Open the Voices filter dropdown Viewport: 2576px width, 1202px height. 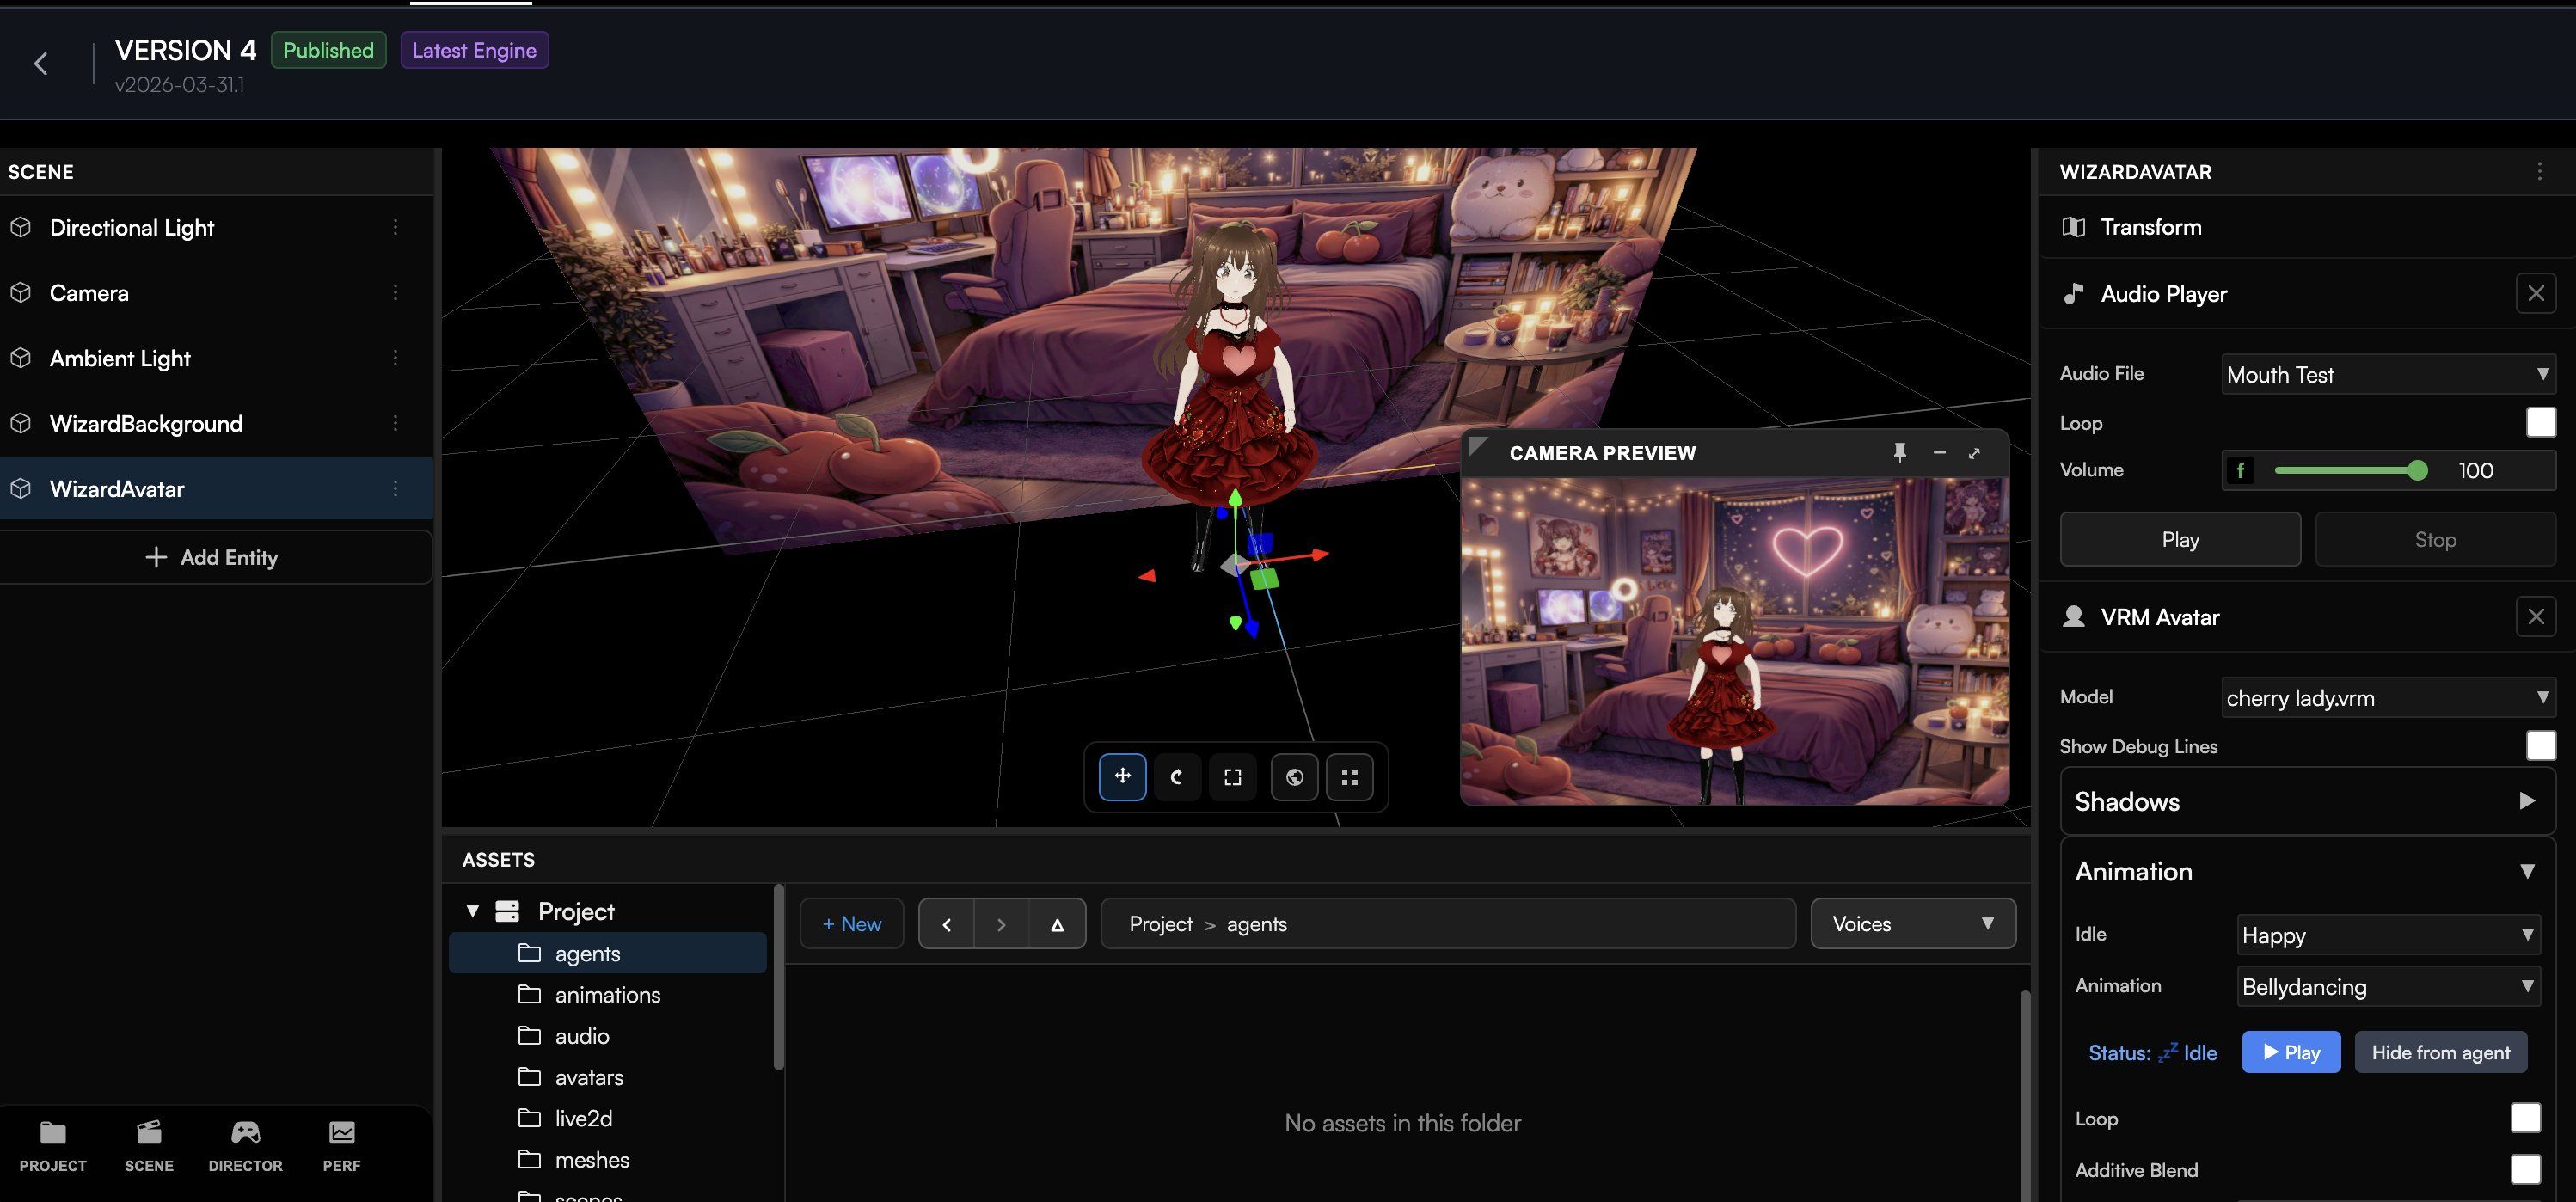(1912, 924)
